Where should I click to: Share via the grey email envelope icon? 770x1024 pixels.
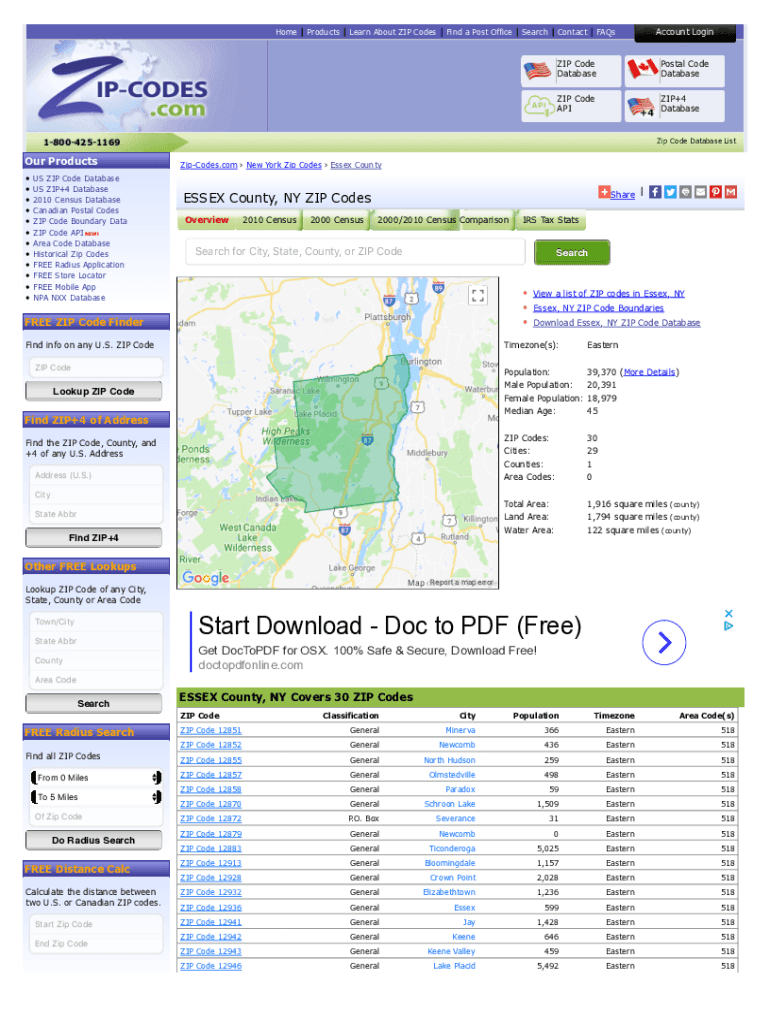(700, 192)
